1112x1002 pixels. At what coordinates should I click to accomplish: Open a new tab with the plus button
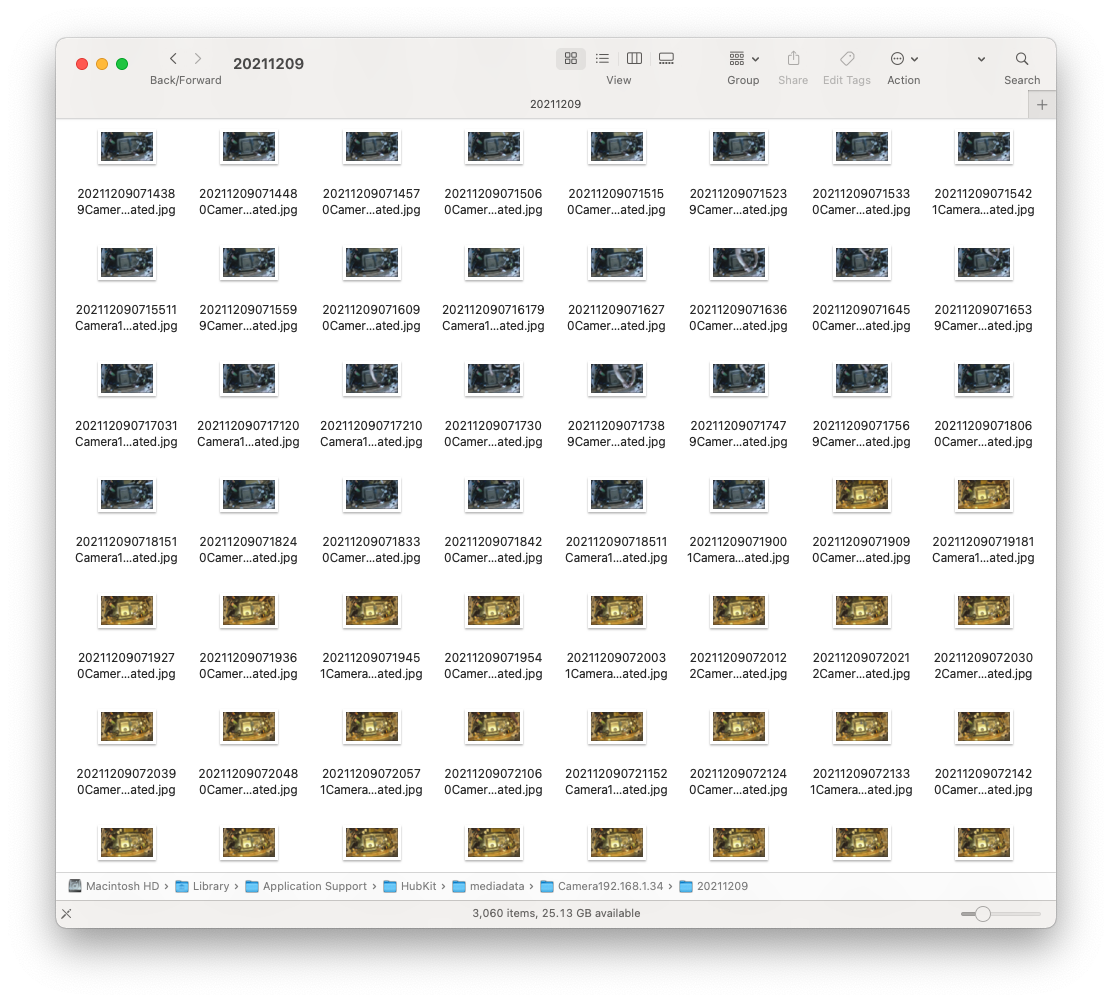point(1041,103)
